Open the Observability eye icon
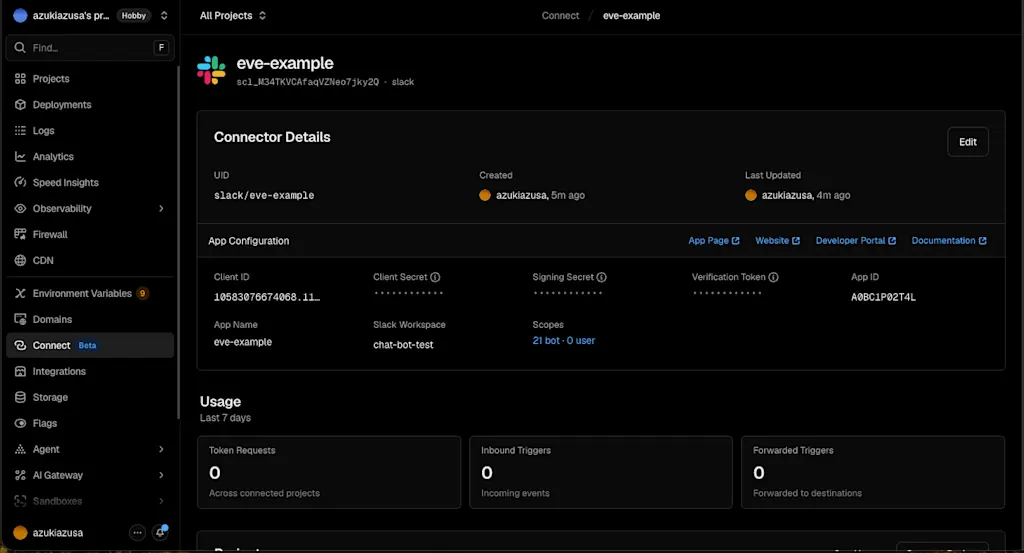This screenshot has width=1024, height=553. click(x=20, y=208)
